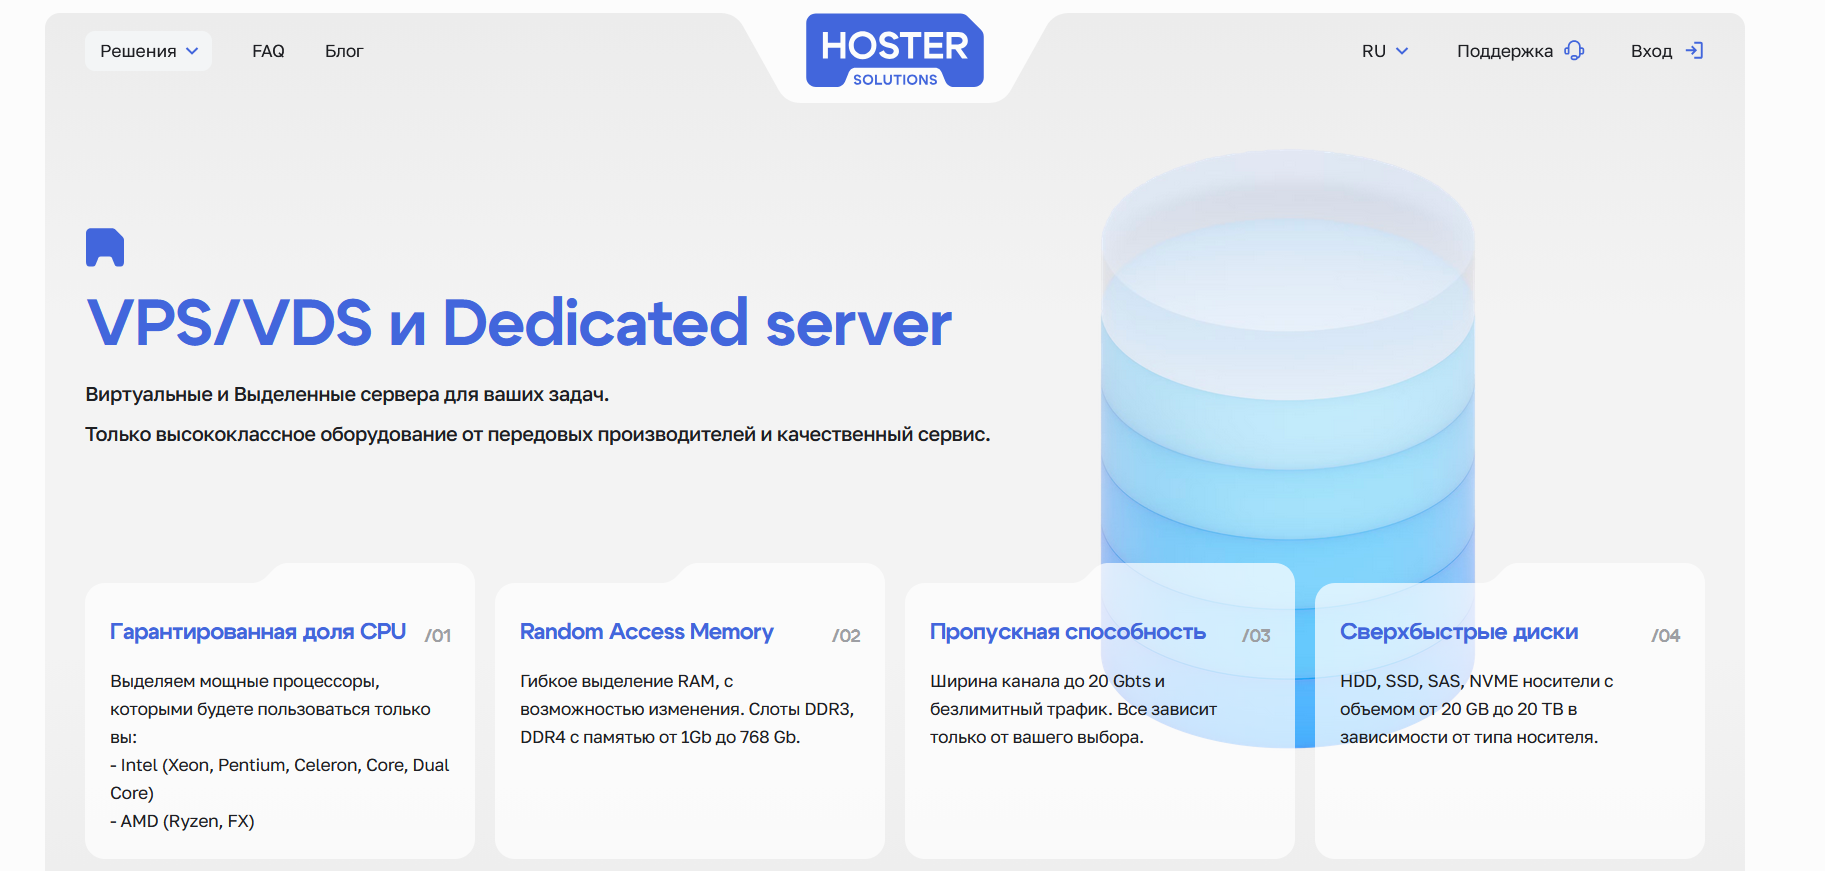
Task: Click the blue bookmark icon above the headline
Action: tap(105, 247)
